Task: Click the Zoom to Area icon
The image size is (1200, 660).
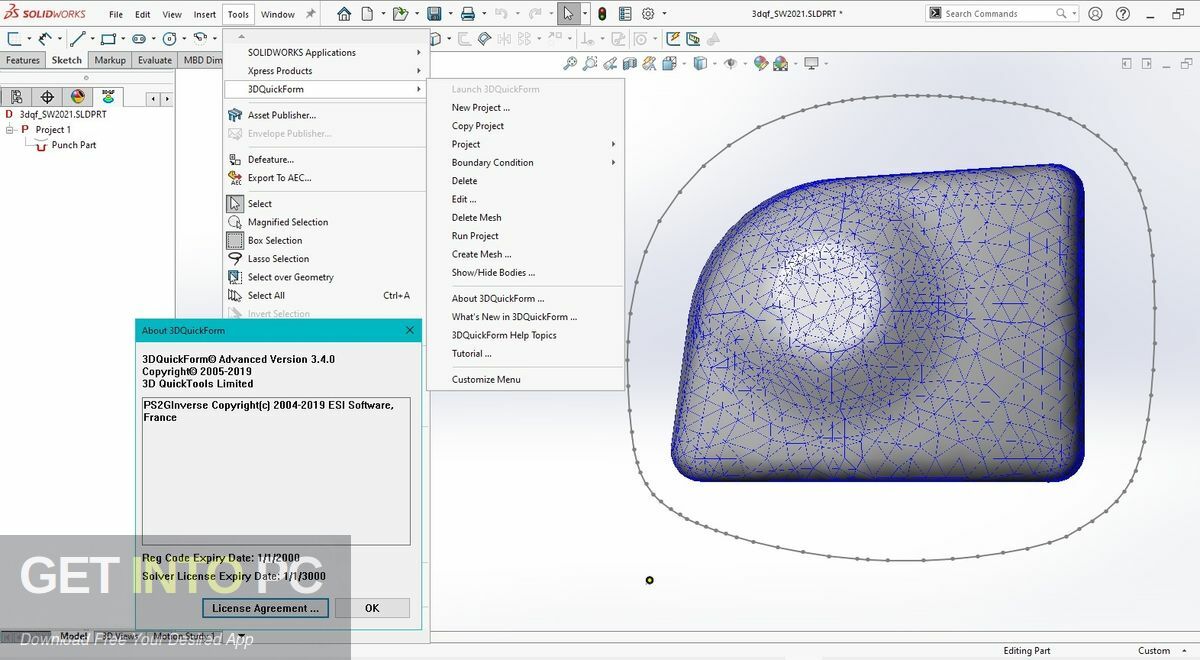Action: pyautogui.click(x=590, y=63)
